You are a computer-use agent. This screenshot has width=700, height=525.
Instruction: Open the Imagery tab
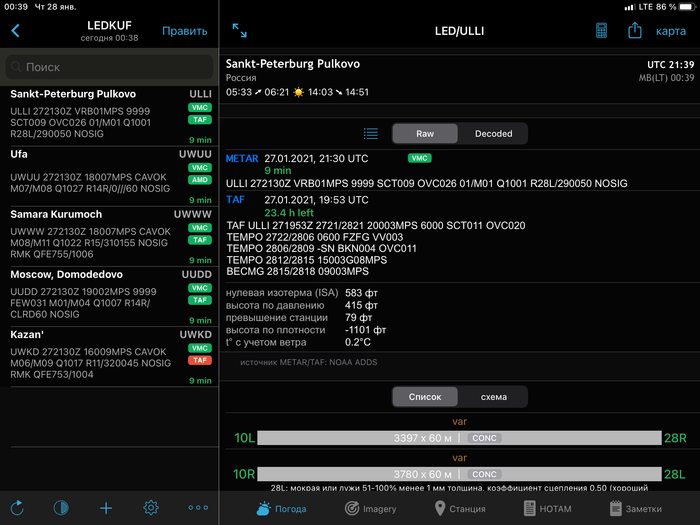(370, 508)
